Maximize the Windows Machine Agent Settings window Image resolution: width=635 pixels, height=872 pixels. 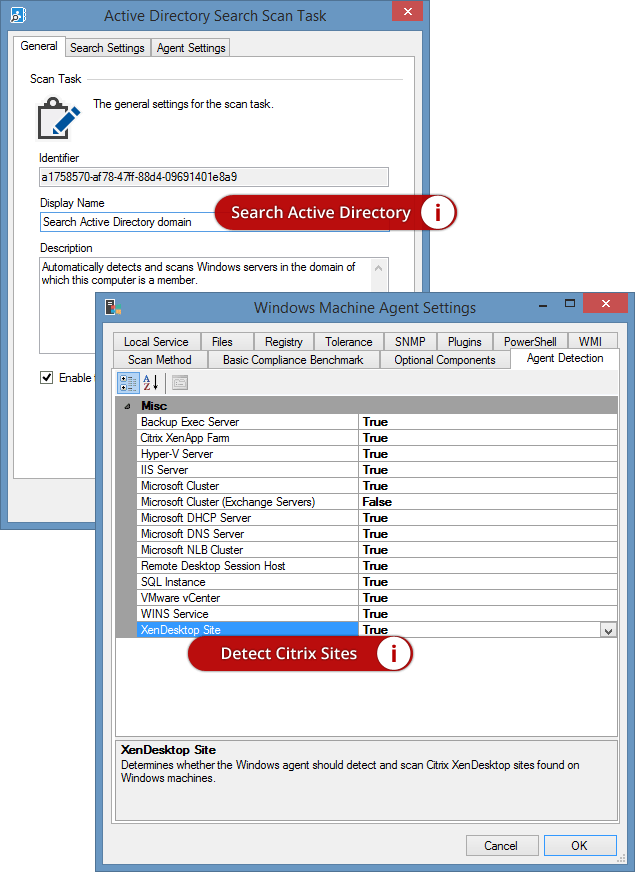coord(569,304)
